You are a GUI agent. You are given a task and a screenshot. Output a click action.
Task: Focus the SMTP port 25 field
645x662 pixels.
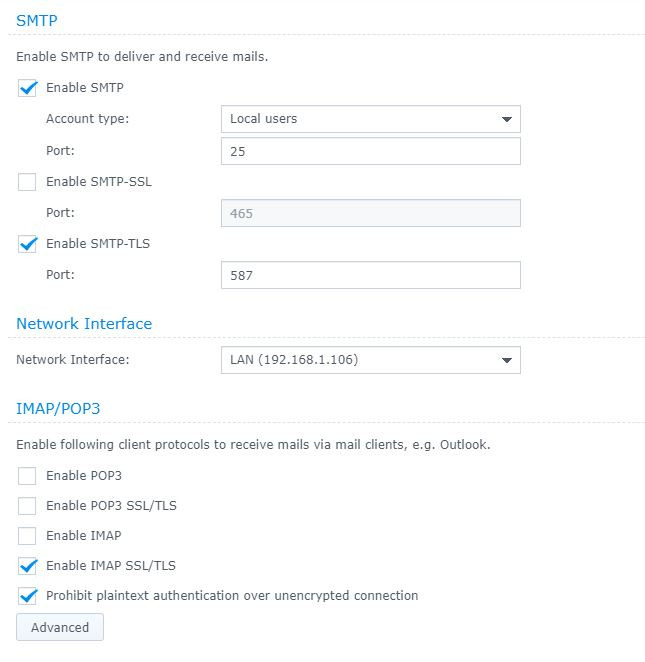[x=370, y=151]
